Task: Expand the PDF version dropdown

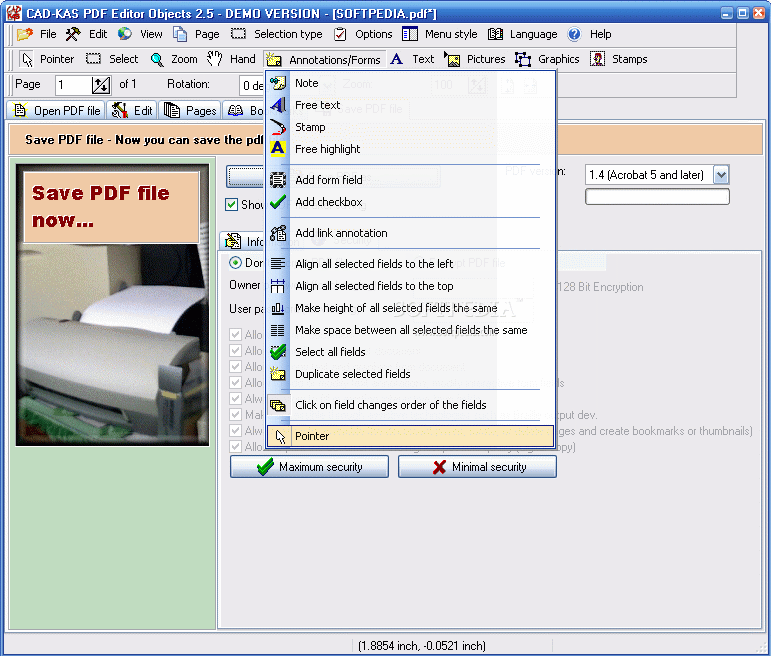Action: click(x=721, y=175)
